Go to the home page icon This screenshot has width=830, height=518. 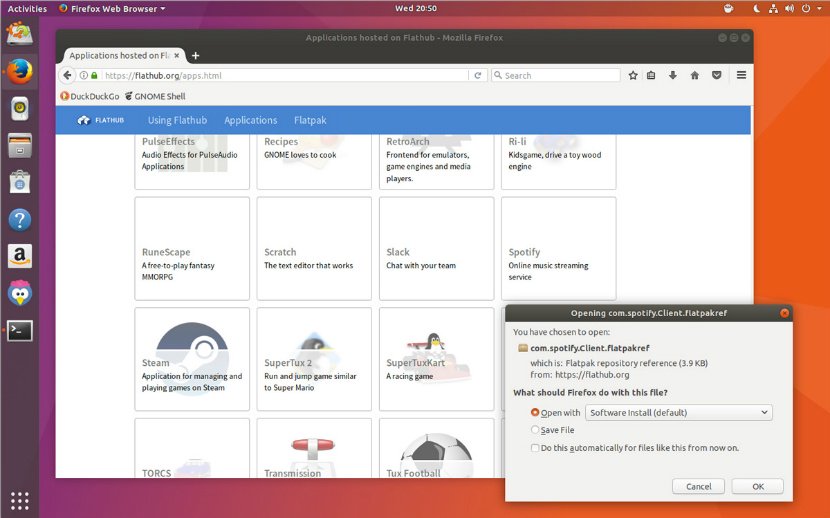click(694, 75)
